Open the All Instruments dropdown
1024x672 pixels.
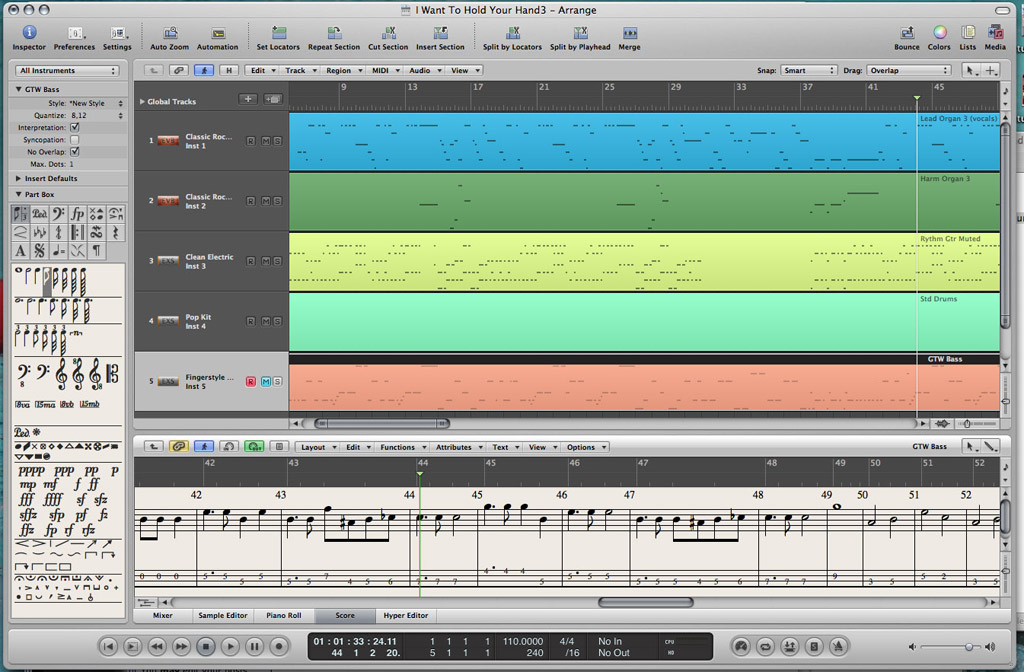(67, 71)
